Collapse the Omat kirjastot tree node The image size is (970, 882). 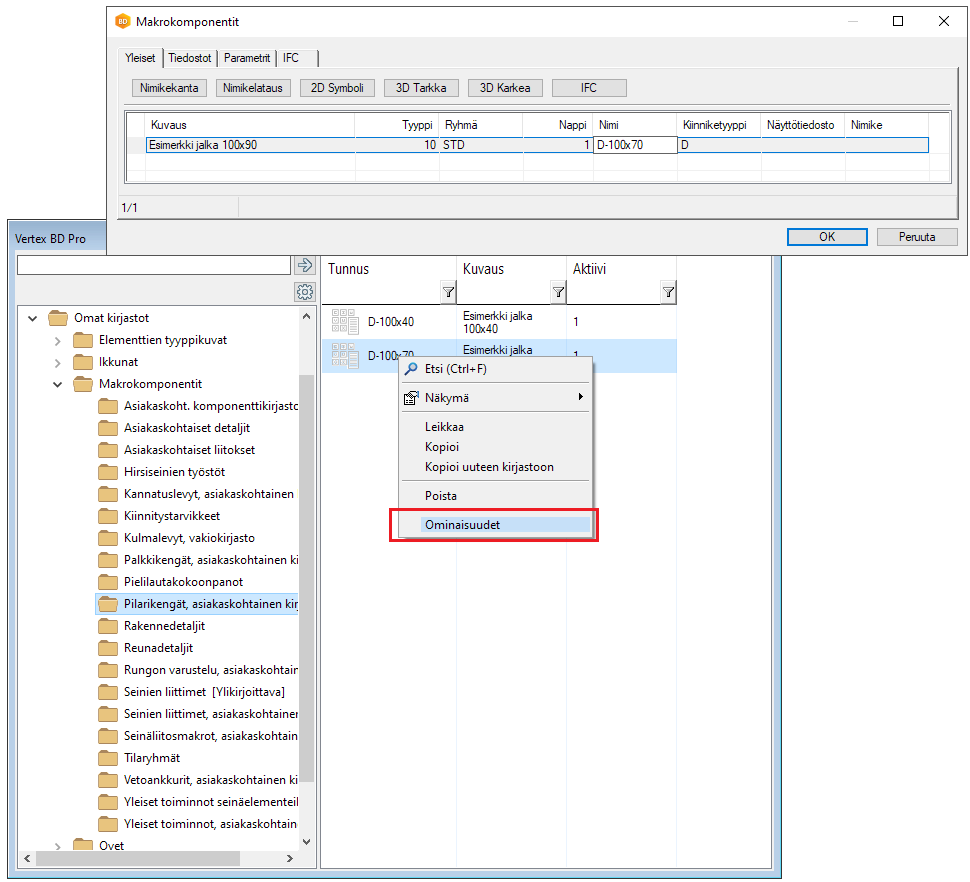[x=34, y=318]
